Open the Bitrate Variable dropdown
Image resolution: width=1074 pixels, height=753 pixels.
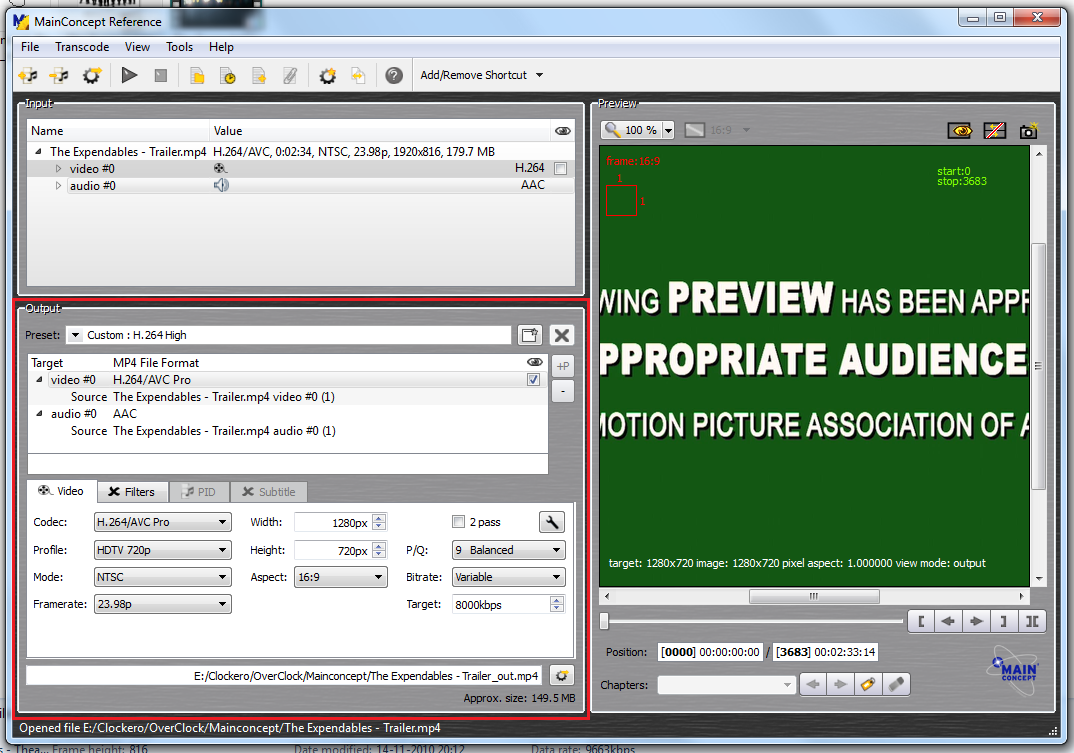(x=508, y=578)
